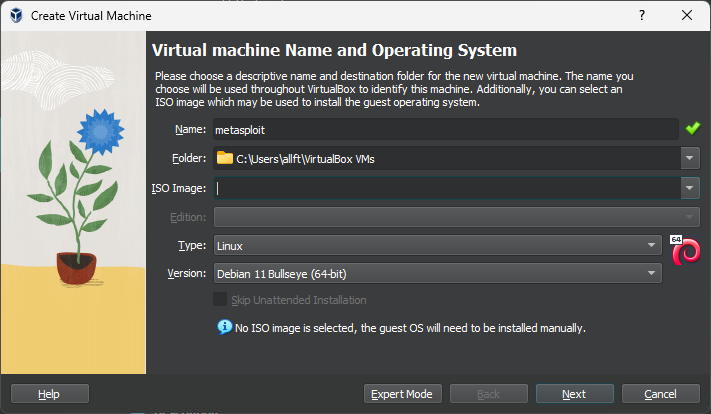Click the Virtual machine Name and Operating System heading
711x414 pixels.
[334, 50]
